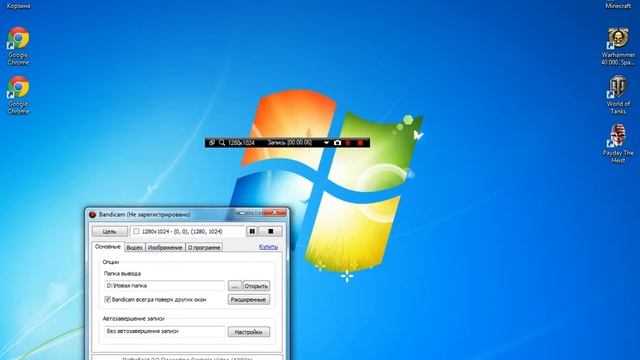
Task: Close the Bandicam window
Action: pyautogui.click(x=274, y=212)
